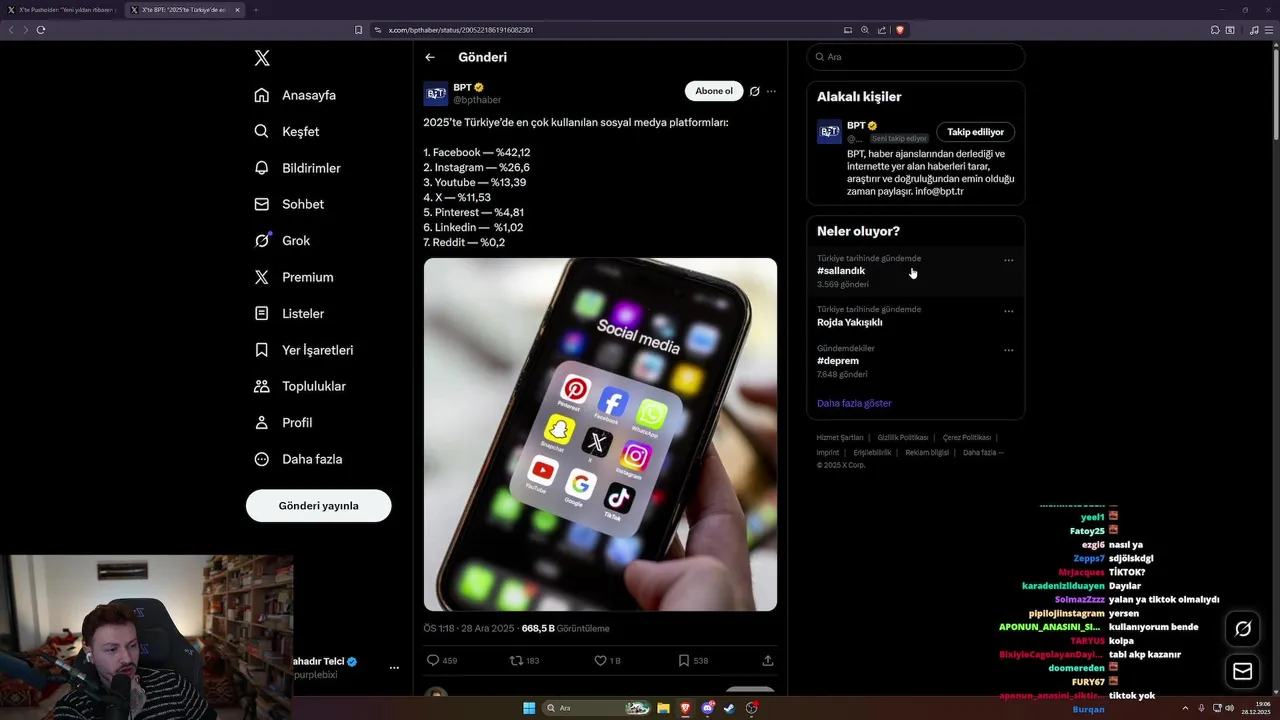Select the X'te BPT browser tab

click(x=185, y=9)
